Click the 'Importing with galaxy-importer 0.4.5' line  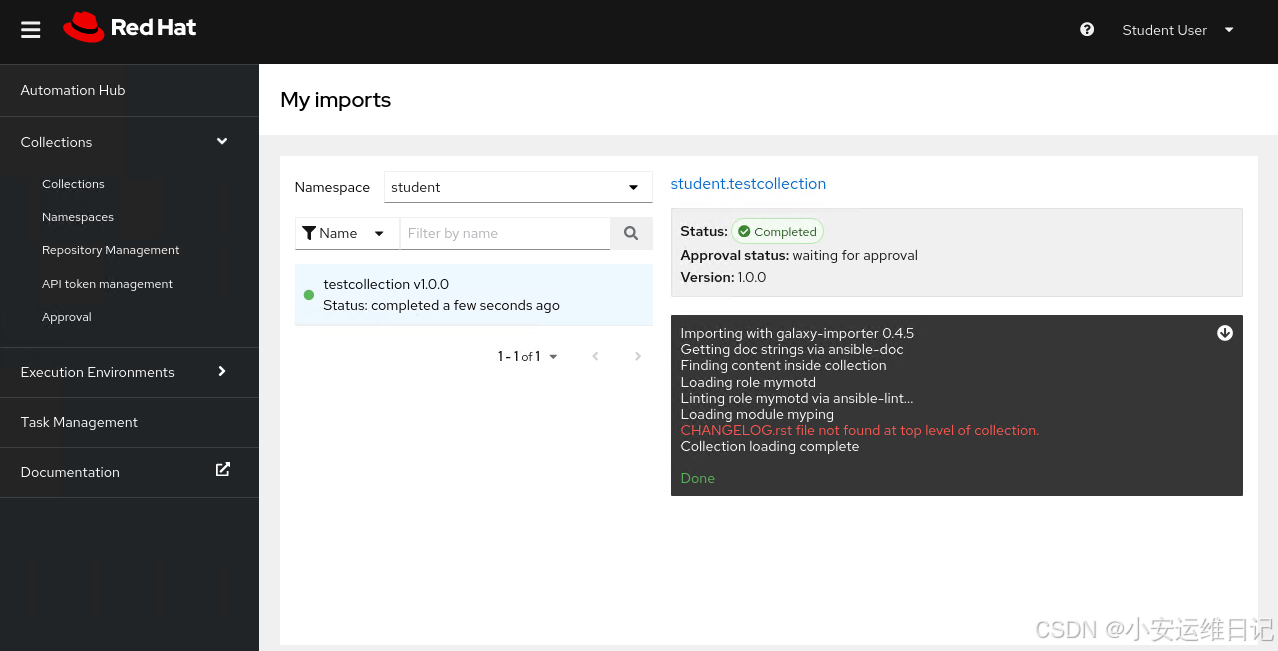(797, 333)
